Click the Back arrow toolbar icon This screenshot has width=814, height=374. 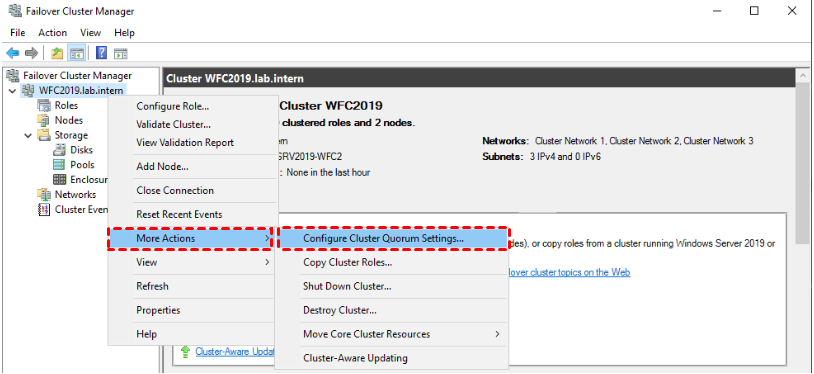click(x=12, y=53)
